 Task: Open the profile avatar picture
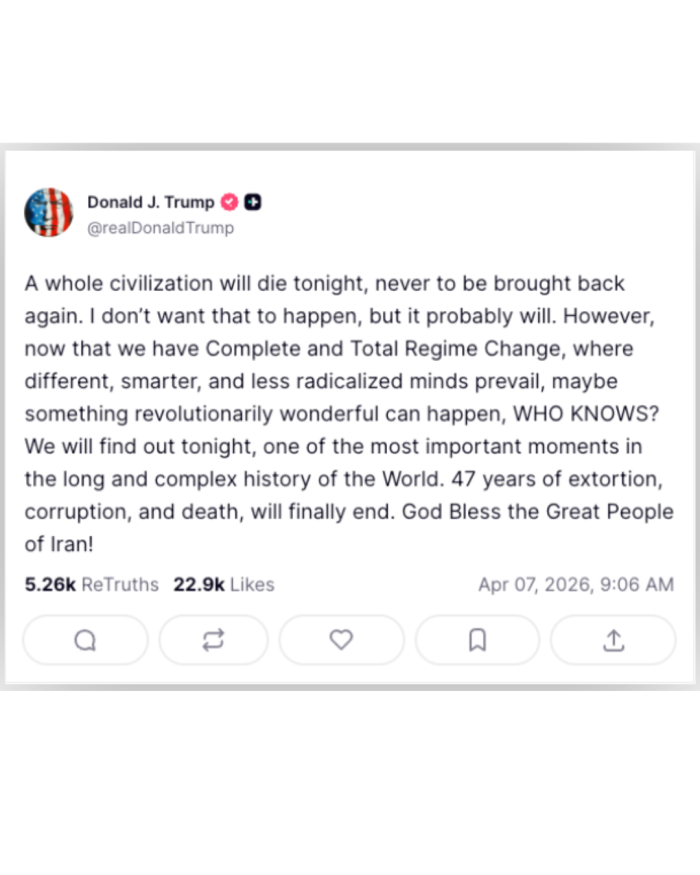49,213
